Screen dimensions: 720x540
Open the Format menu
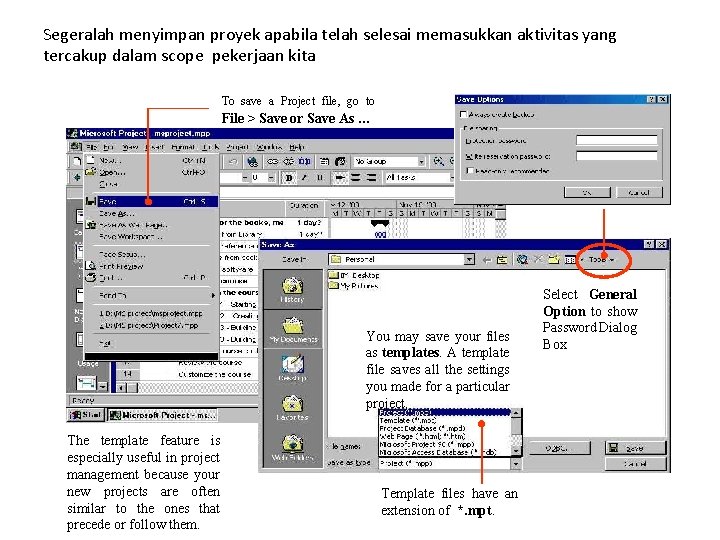(x=183, y=147)
